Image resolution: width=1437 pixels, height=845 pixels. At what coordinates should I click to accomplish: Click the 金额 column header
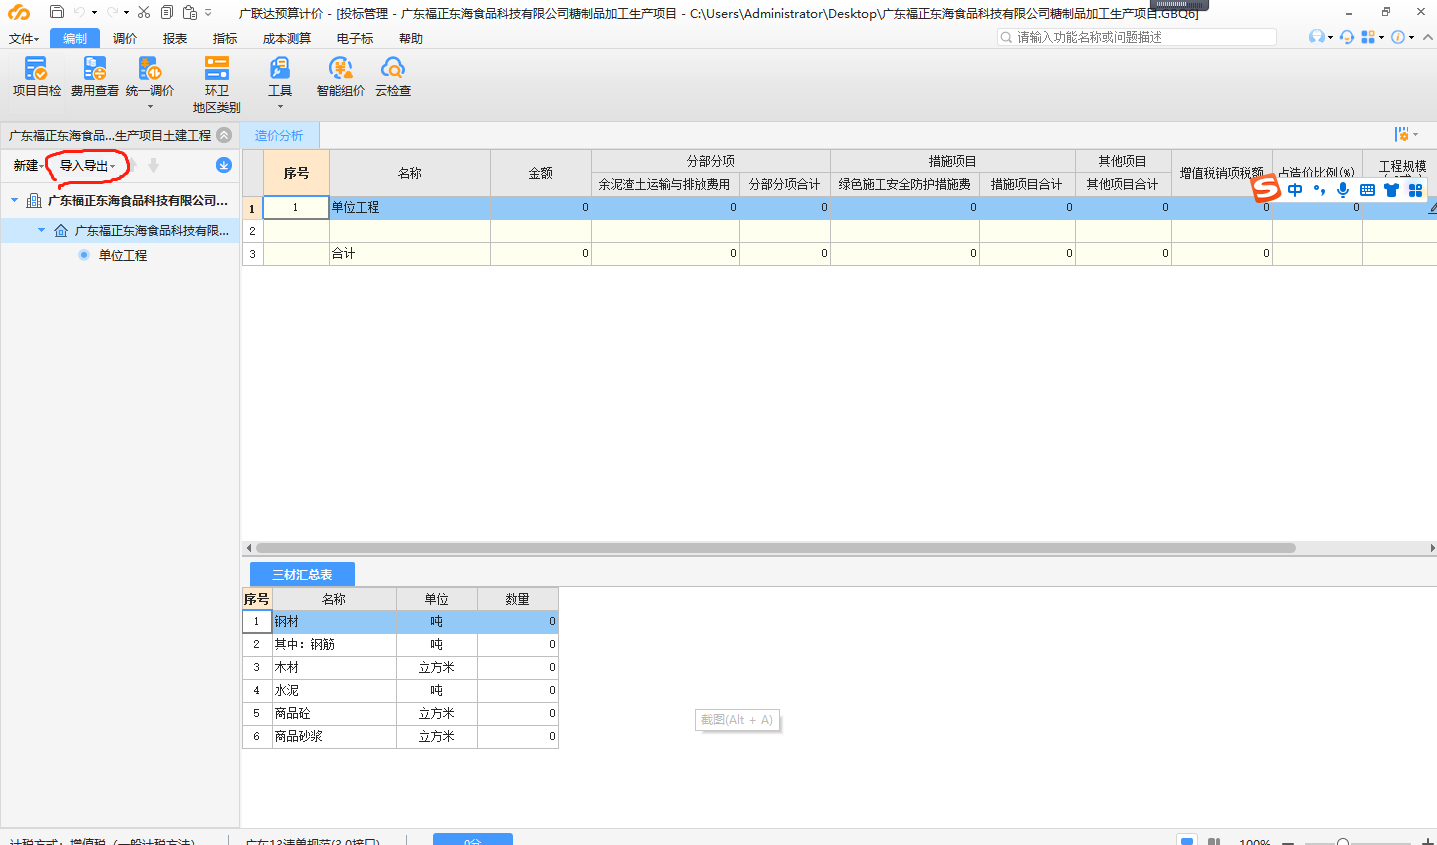coord(541,173)
